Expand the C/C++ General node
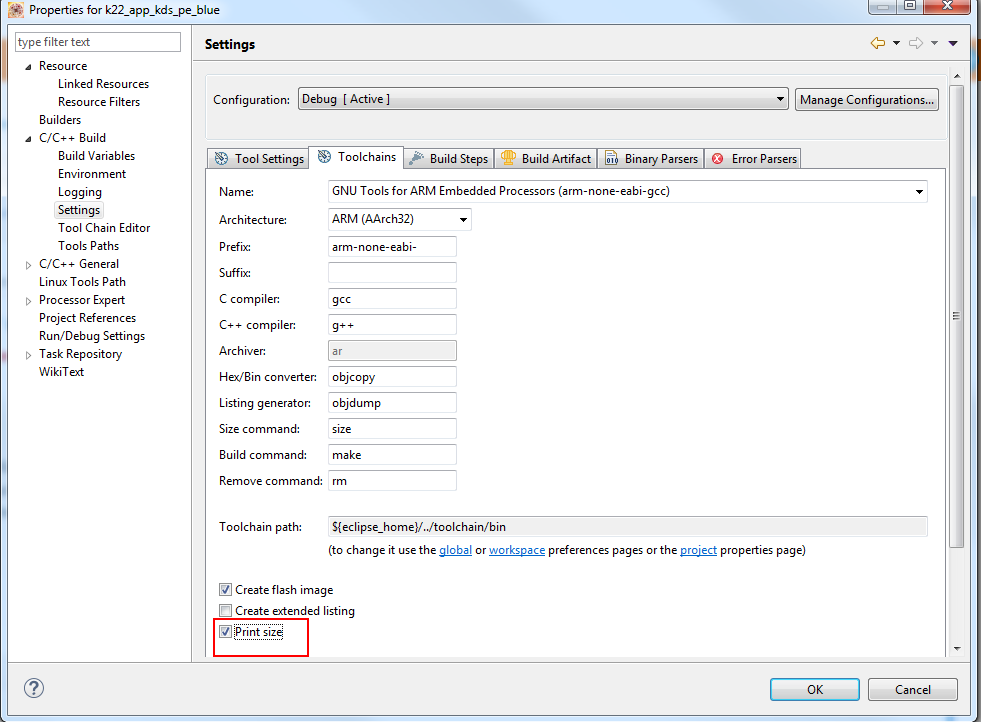 [x=28, y=265]
